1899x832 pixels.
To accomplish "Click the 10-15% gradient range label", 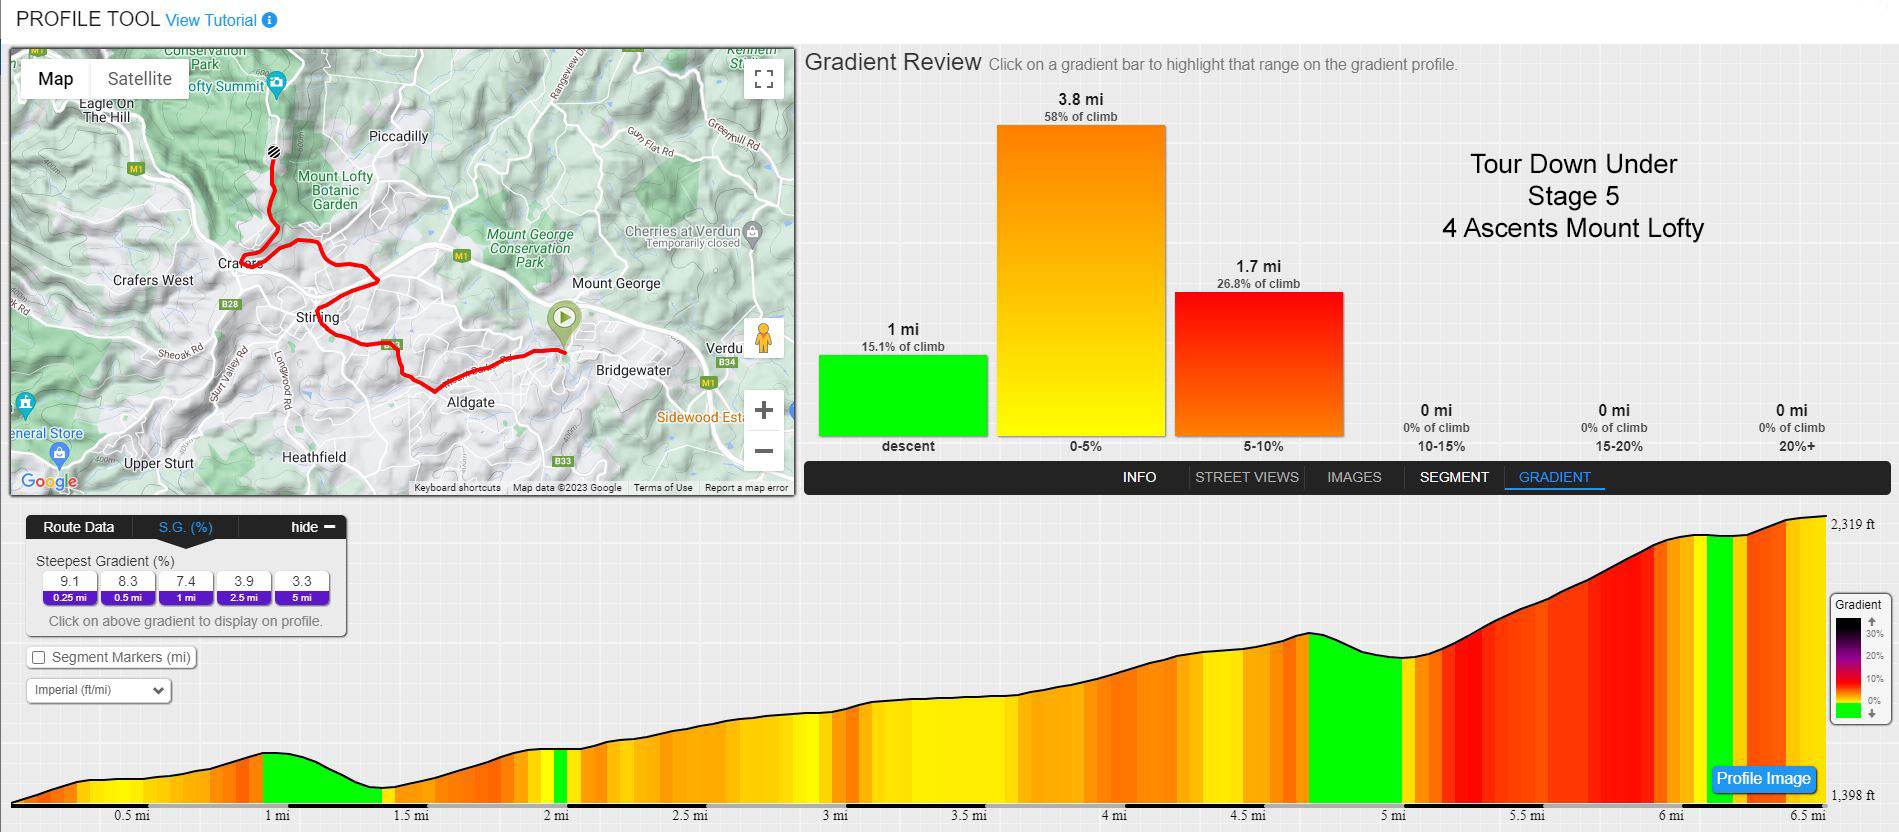I will pos(1441,446).
